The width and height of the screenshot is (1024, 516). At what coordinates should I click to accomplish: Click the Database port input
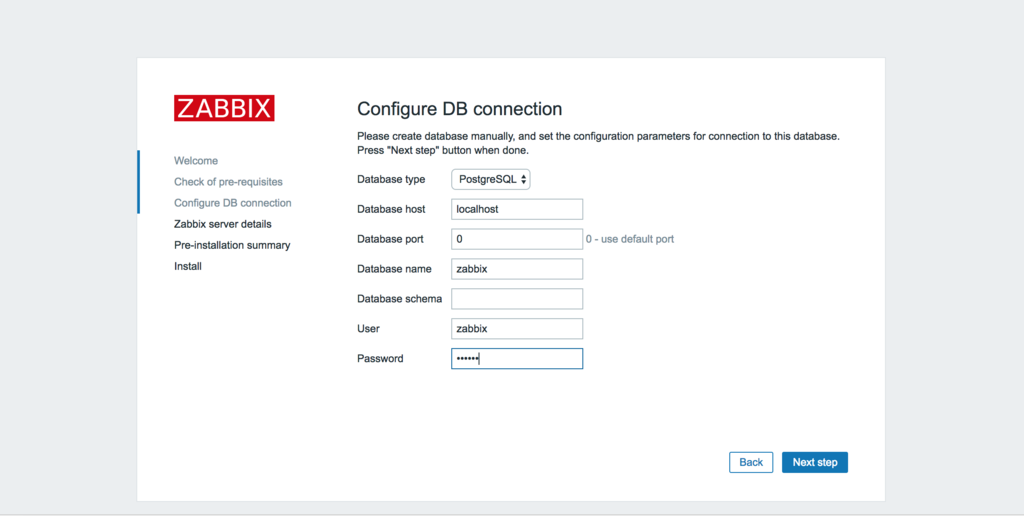coord(517,239)
